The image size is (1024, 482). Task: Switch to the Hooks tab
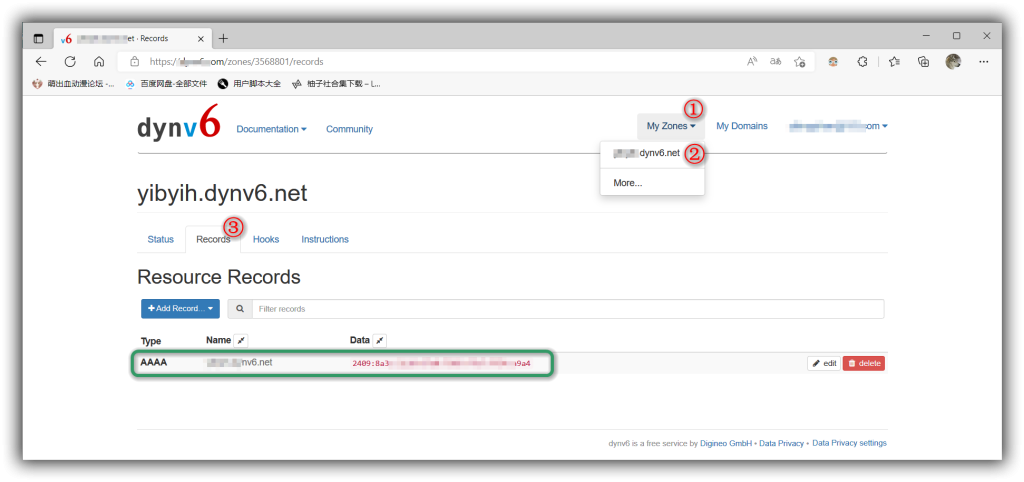tap(266, 239)
